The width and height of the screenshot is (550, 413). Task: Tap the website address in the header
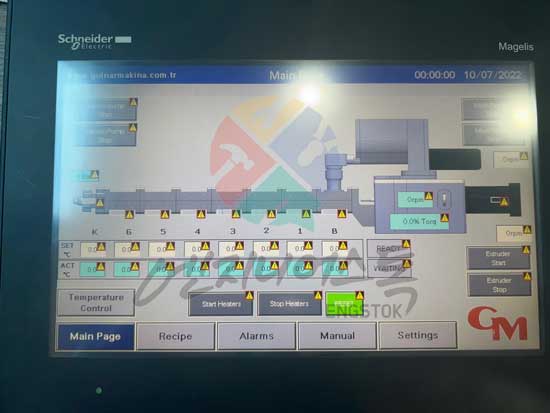[122, 75]
